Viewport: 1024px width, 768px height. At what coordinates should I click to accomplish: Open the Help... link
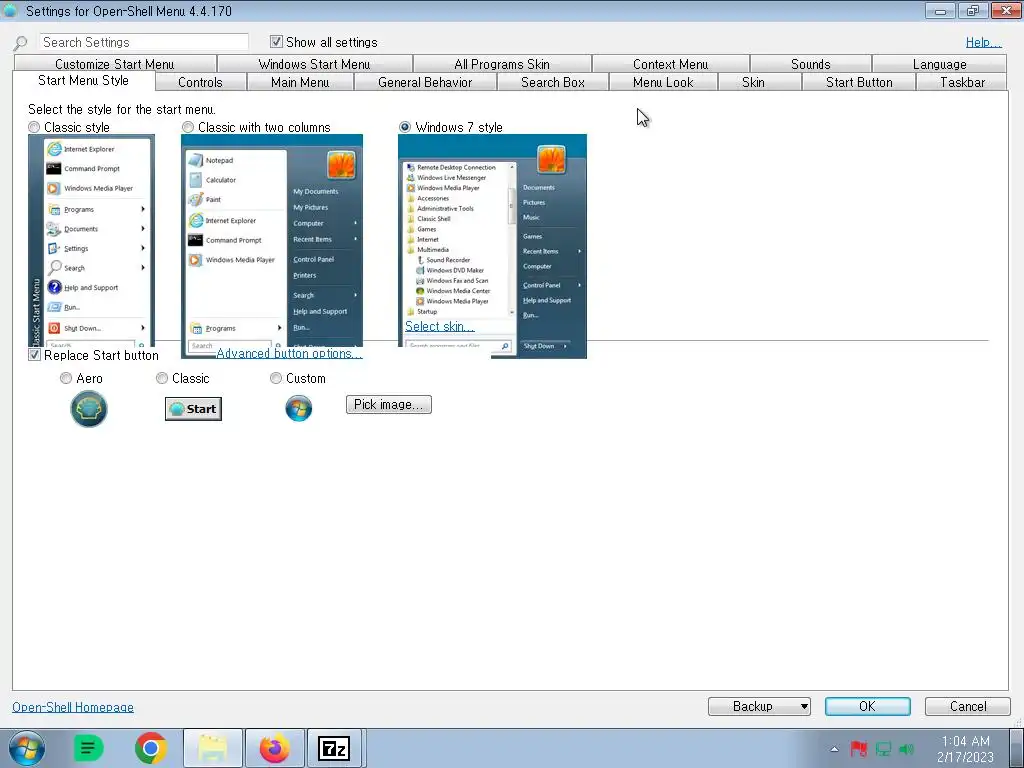click(x=983, y=42)
